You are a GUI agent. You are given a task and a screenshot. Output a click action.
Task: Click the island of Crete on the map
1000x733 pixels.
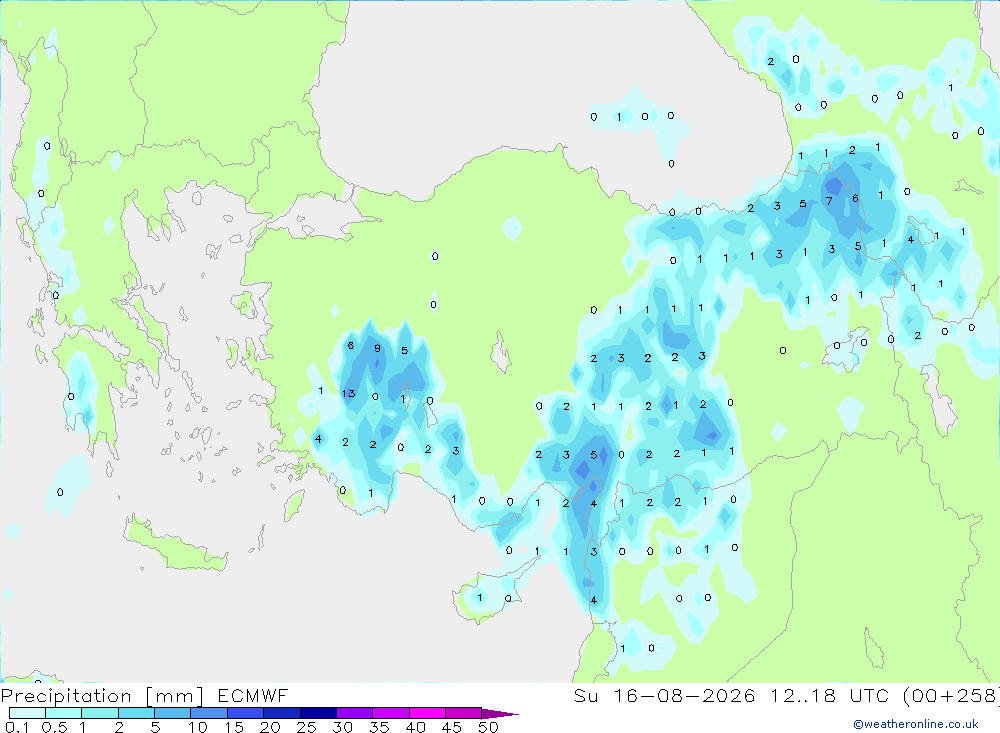(175, 542)
